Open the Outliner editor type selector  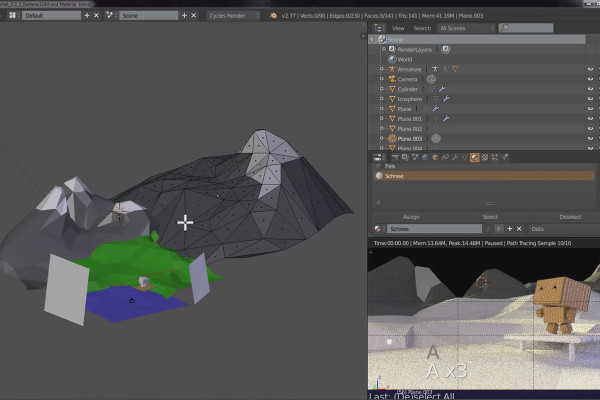[x=378, y=28]
